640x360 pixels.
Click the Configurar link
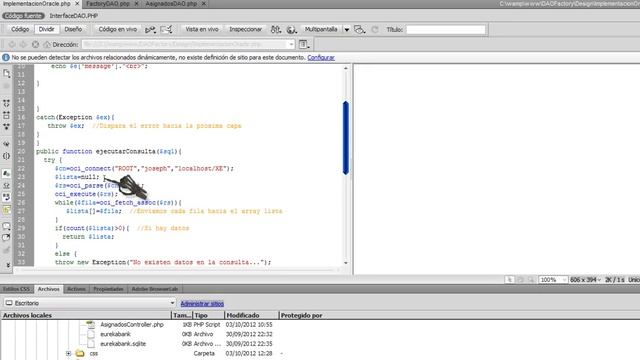[321, 58]
